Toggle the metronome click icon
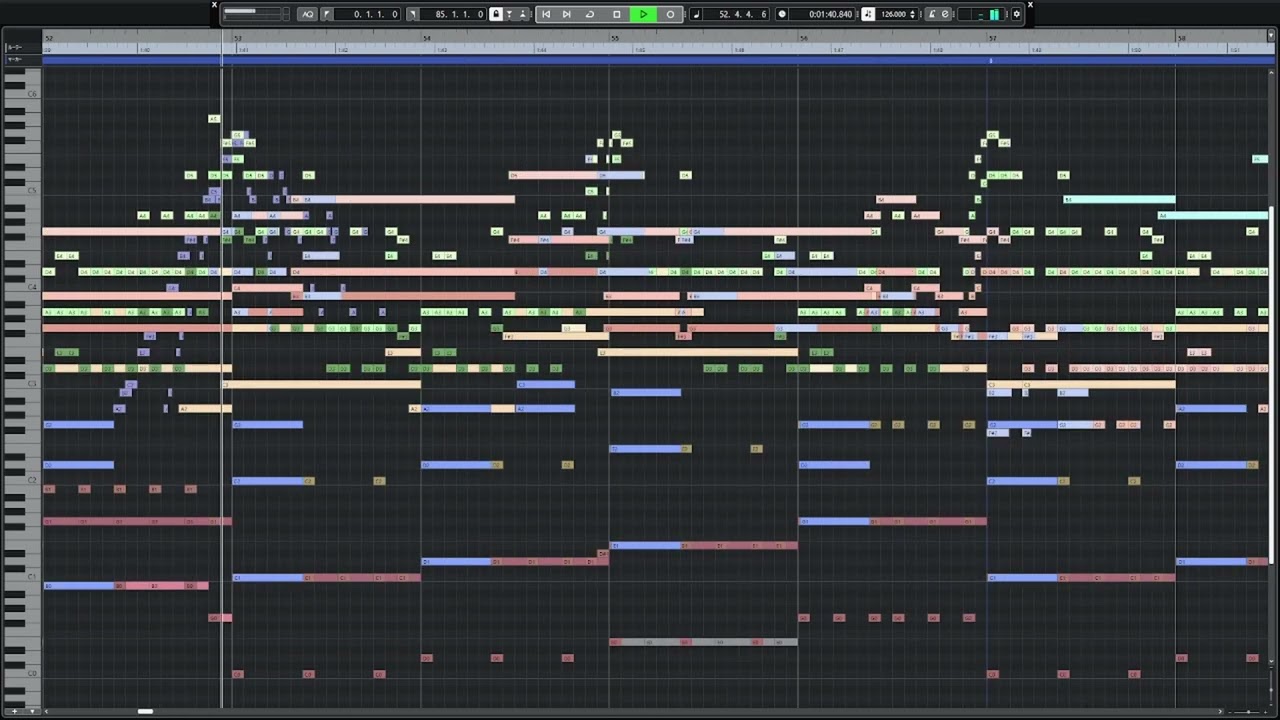Viewport: 1280px width, 720px height. tap(932, 14)
